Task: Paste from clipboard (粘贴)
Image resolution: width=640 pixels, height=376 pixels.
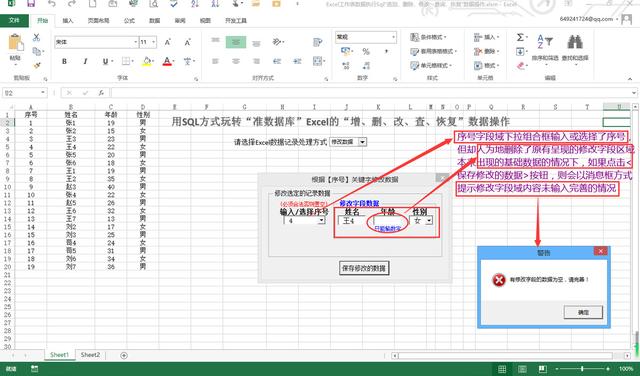Action: point(16,48)
